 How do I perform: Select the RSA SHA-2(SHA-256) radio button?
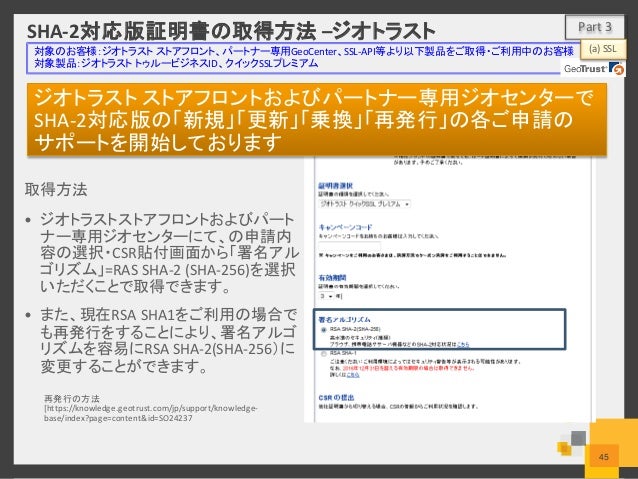coord(324,330)
